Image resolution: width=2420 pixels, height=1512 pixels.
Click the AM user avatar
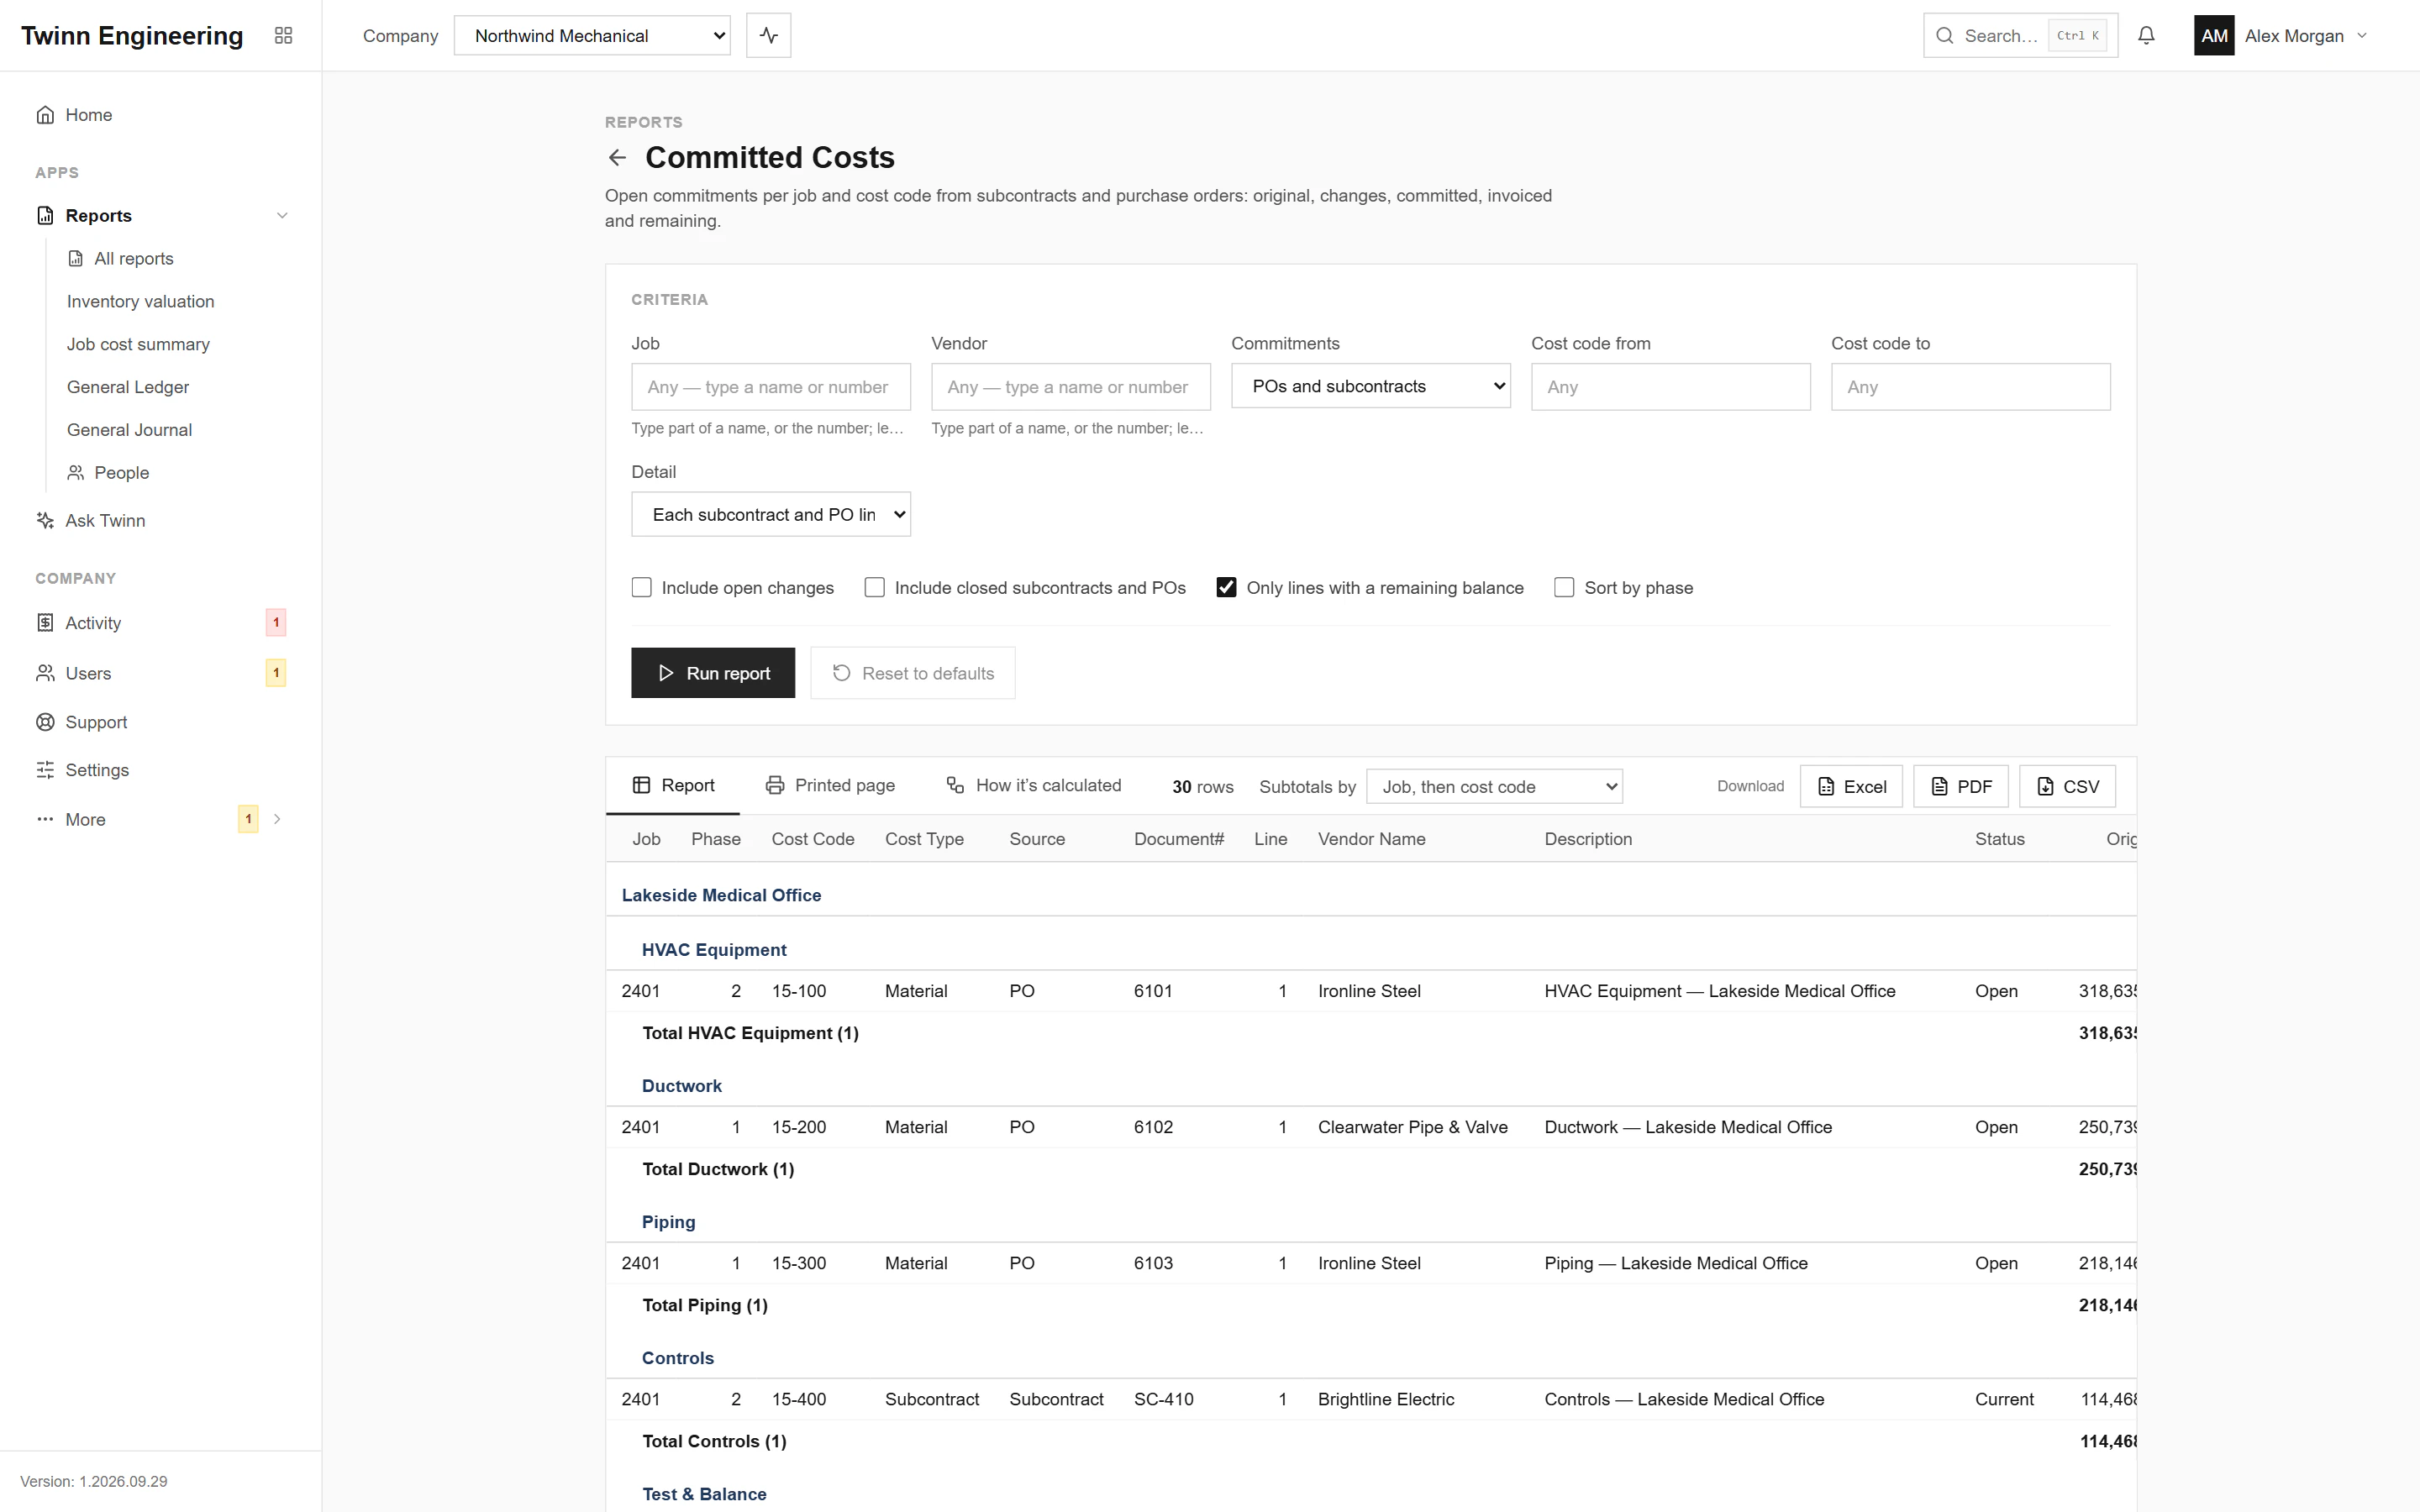[x=2214, y=36]
